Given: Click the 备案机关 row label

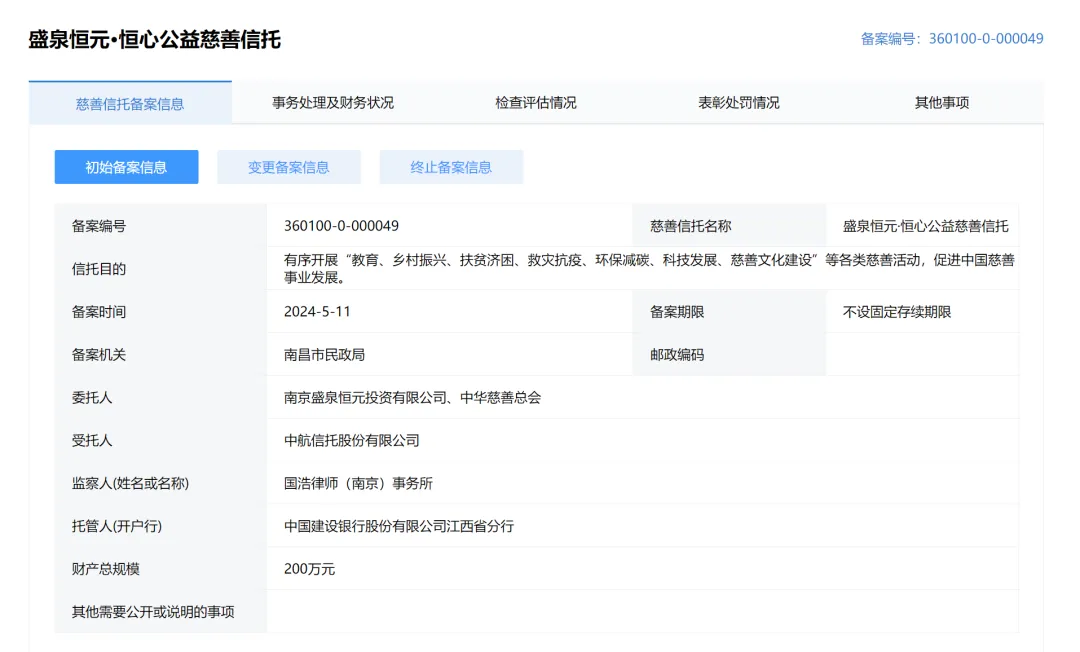Looking at the screenshot, I should click(x=98, y=355).
